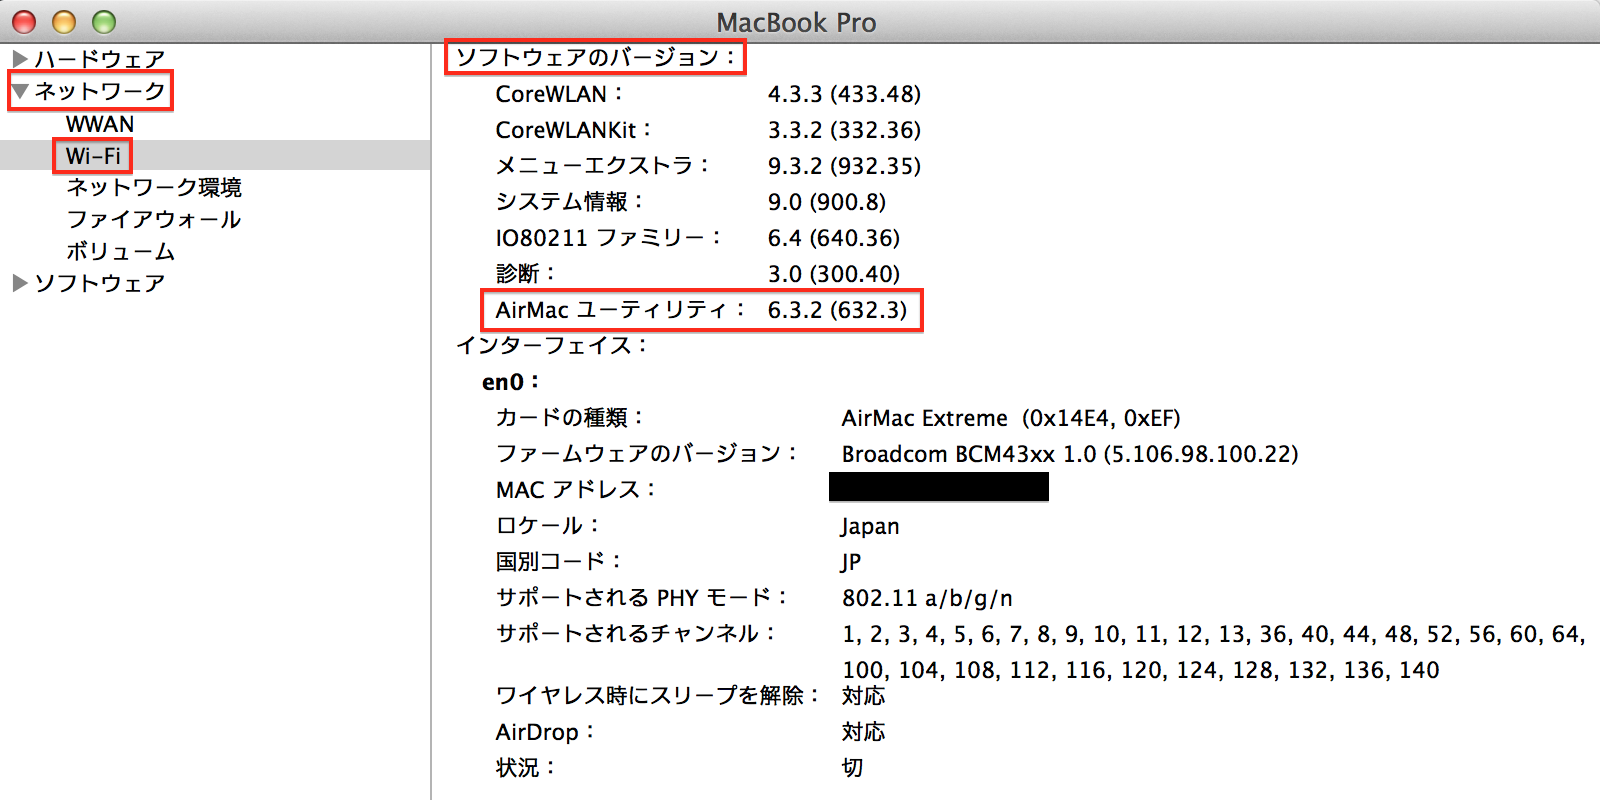
Task: Select version value 3.0 (300.40)
Action: point(834,274)
